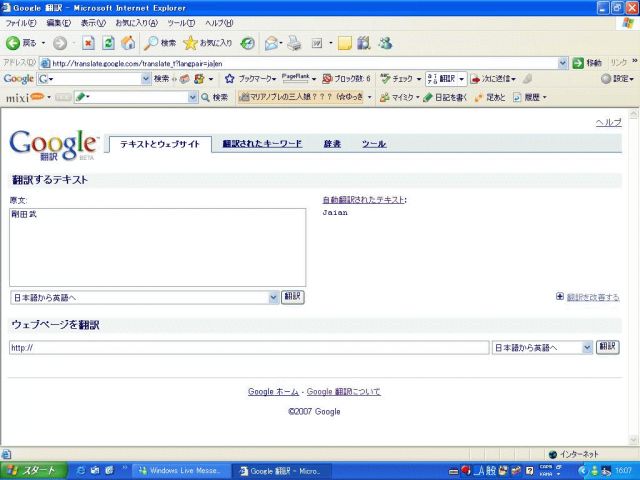
Task: Open the History icon in IE toolbar
Action: 247,43
